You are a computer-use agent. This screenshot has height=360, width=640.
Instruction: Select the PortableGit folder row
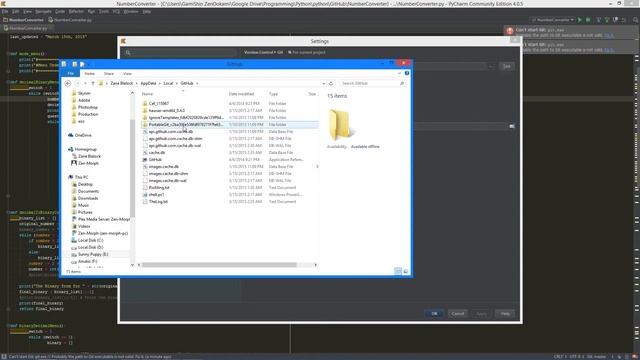click(229, 124)
